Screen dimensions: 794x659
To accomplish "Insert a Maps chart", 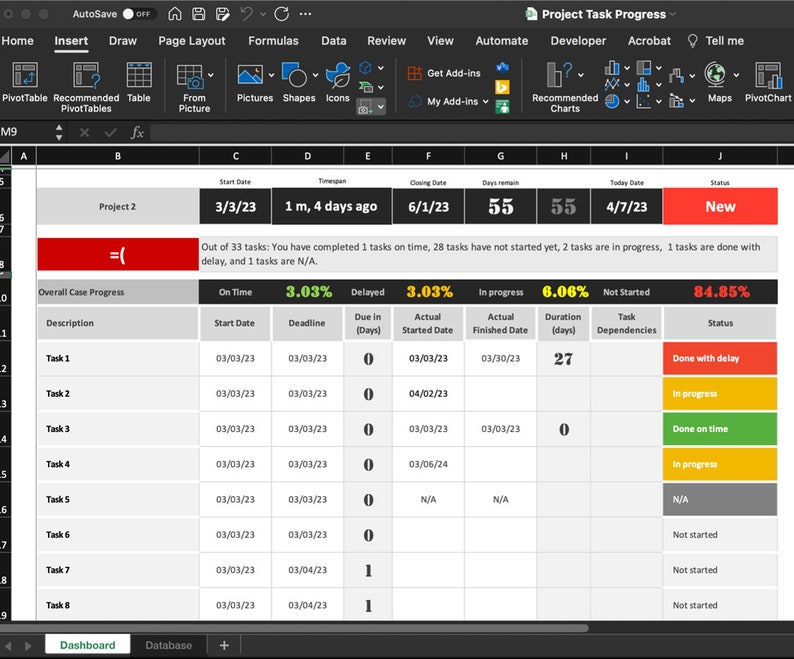I will click(x=720, y=82).
